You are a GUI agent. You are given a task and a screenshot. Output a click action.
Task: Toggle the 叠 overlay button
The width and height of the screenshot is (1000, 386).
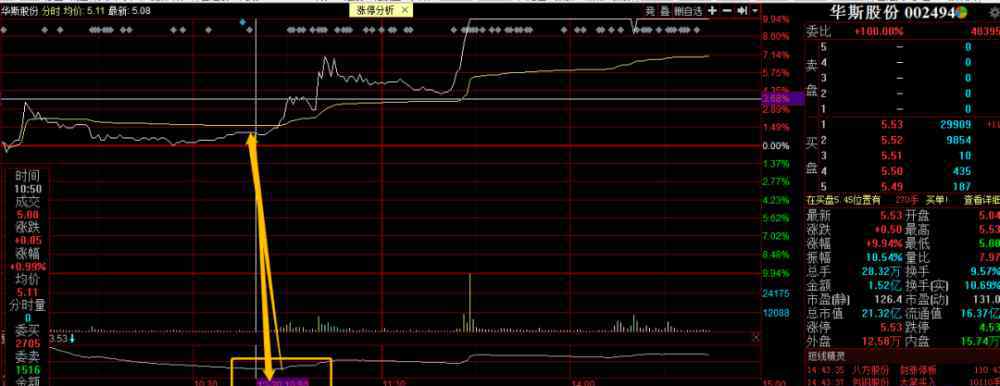tap(664, 11)
